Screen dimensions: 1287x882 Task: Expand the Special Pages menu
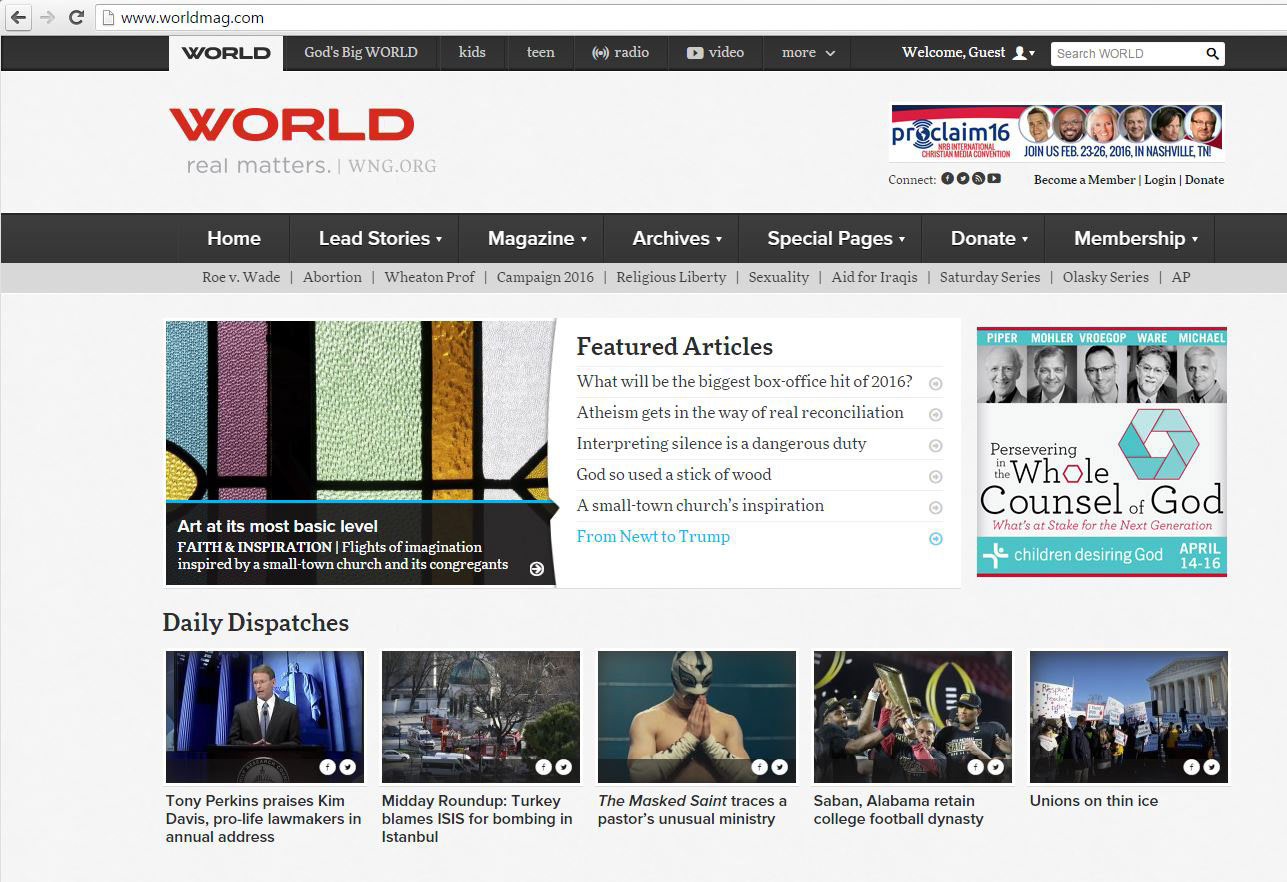pyautogui.click(x=836, y=238)
